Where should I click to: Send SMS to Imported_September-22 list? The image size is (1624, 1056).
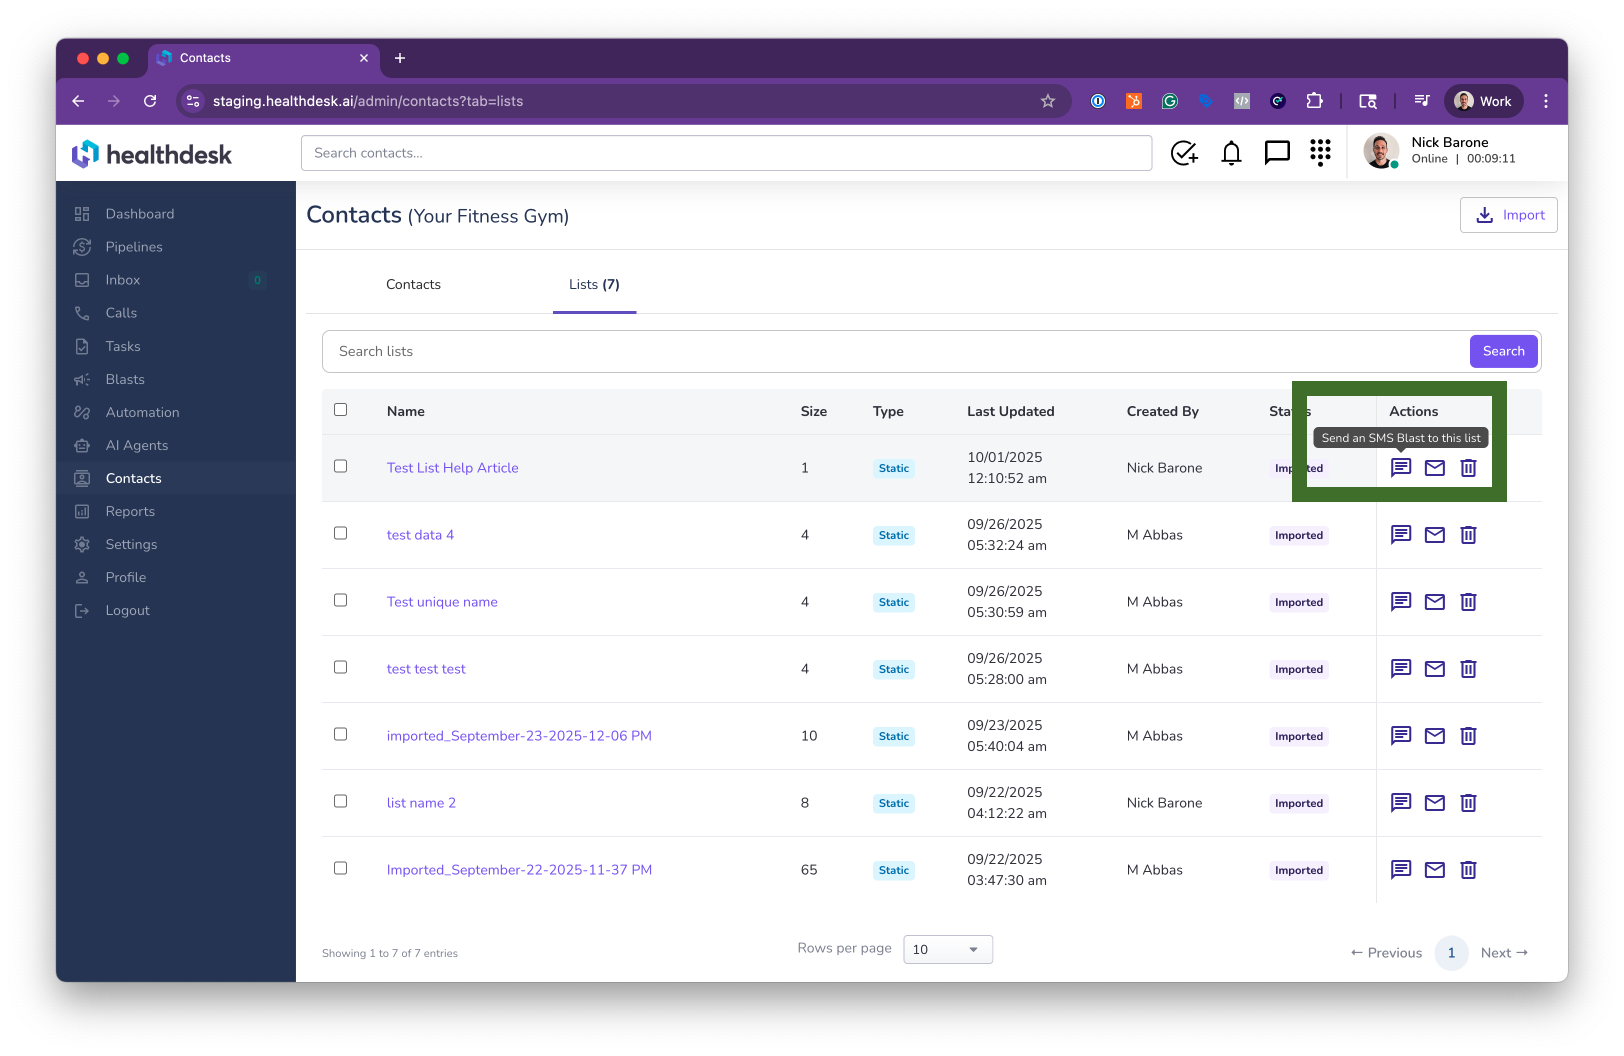1401,869
